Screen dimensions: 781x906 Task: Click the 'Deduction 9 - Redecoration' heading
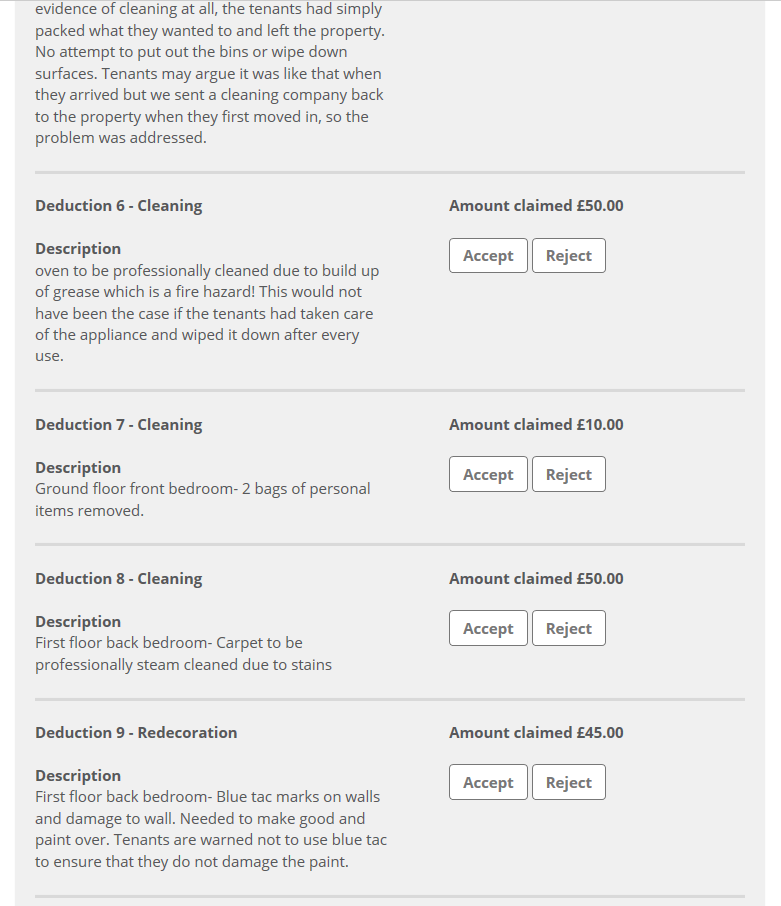pos(136,733)
